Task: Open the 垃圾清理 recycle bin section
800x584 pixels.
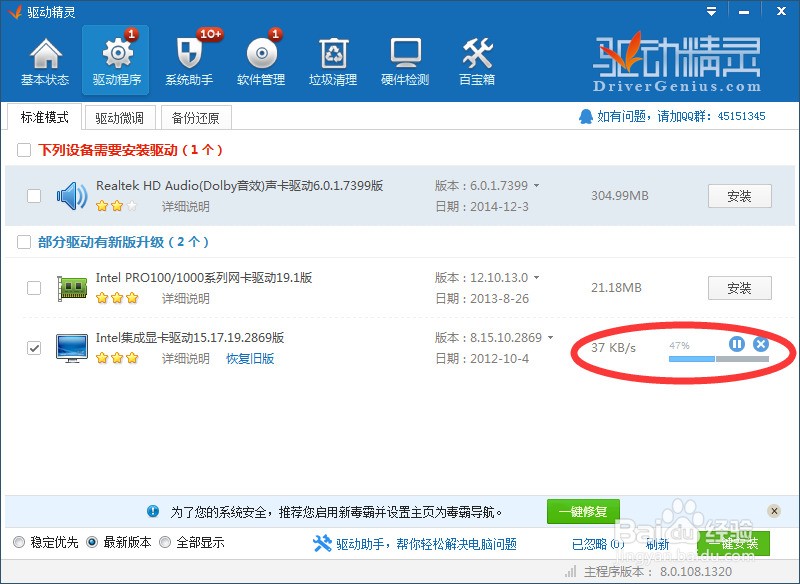Action: [333, 61]
